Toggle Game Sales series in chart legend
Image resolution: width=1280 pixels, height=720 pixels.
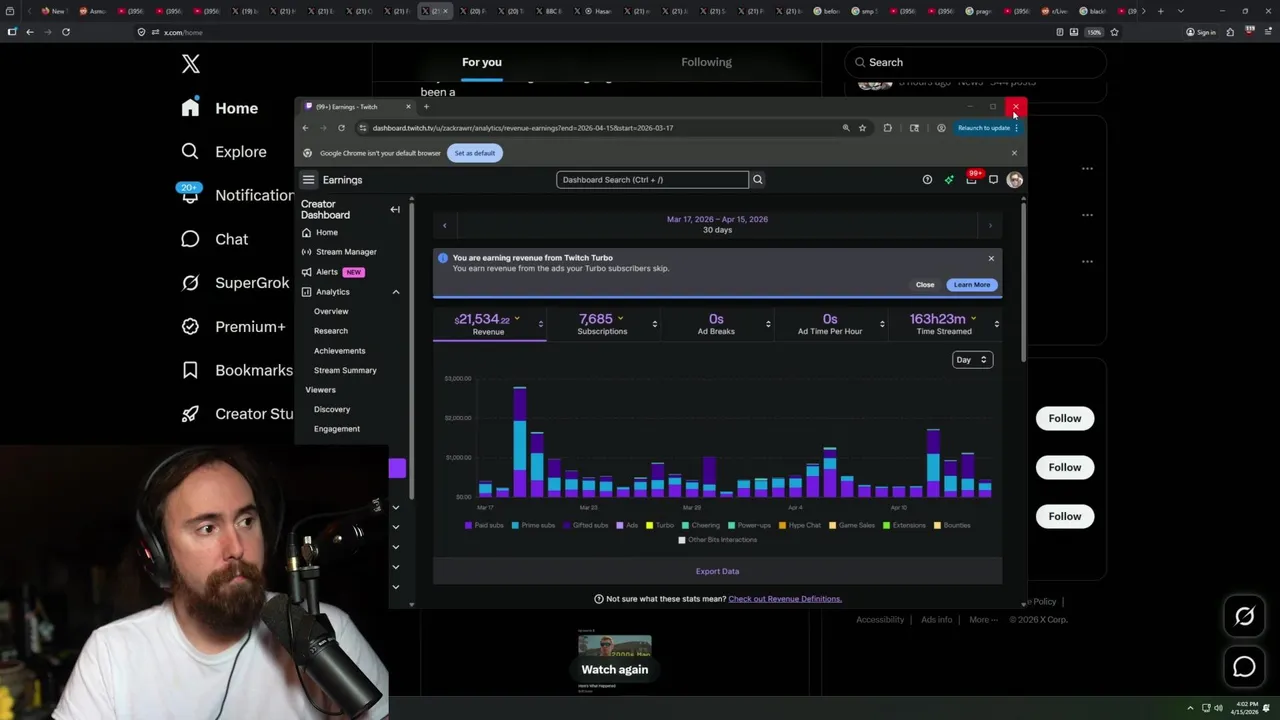(x=853, y=525)
